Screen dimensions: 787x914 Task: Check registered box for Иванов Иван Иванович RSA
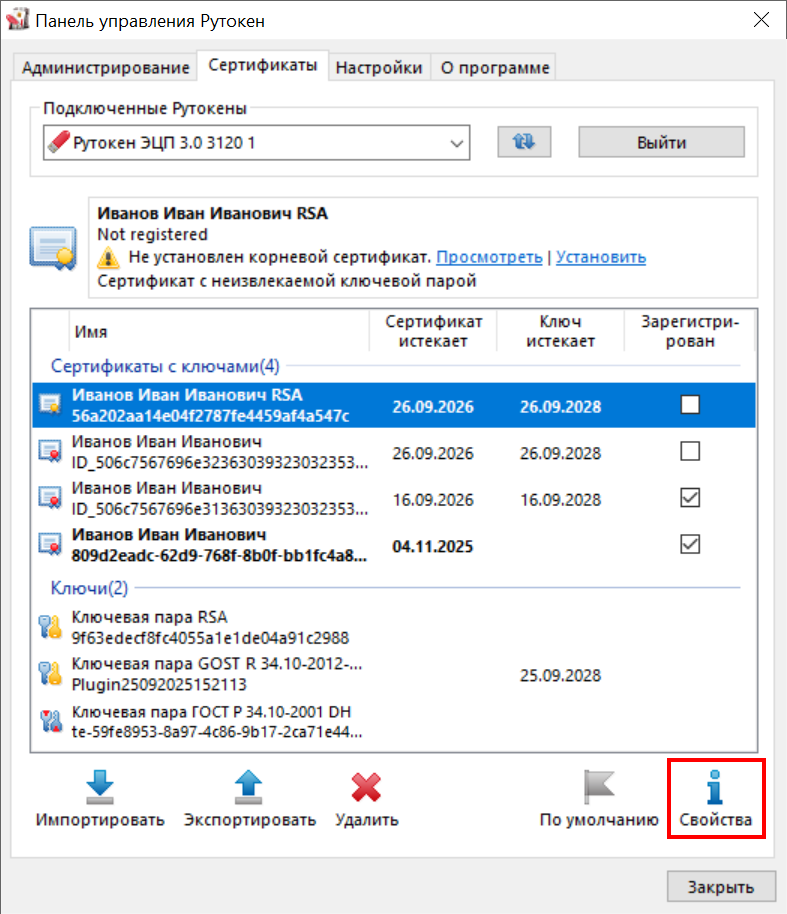689,405
